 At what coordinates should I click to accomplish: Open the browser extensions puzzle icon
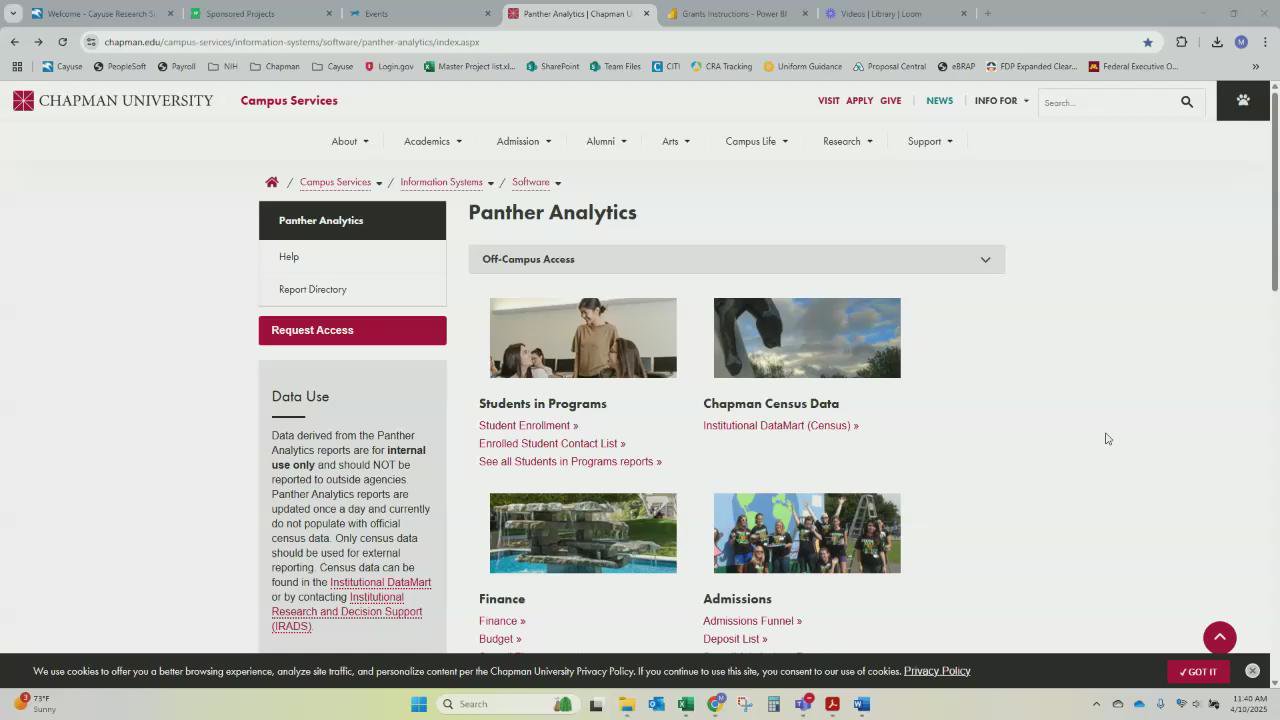[x=1182, y=42]
